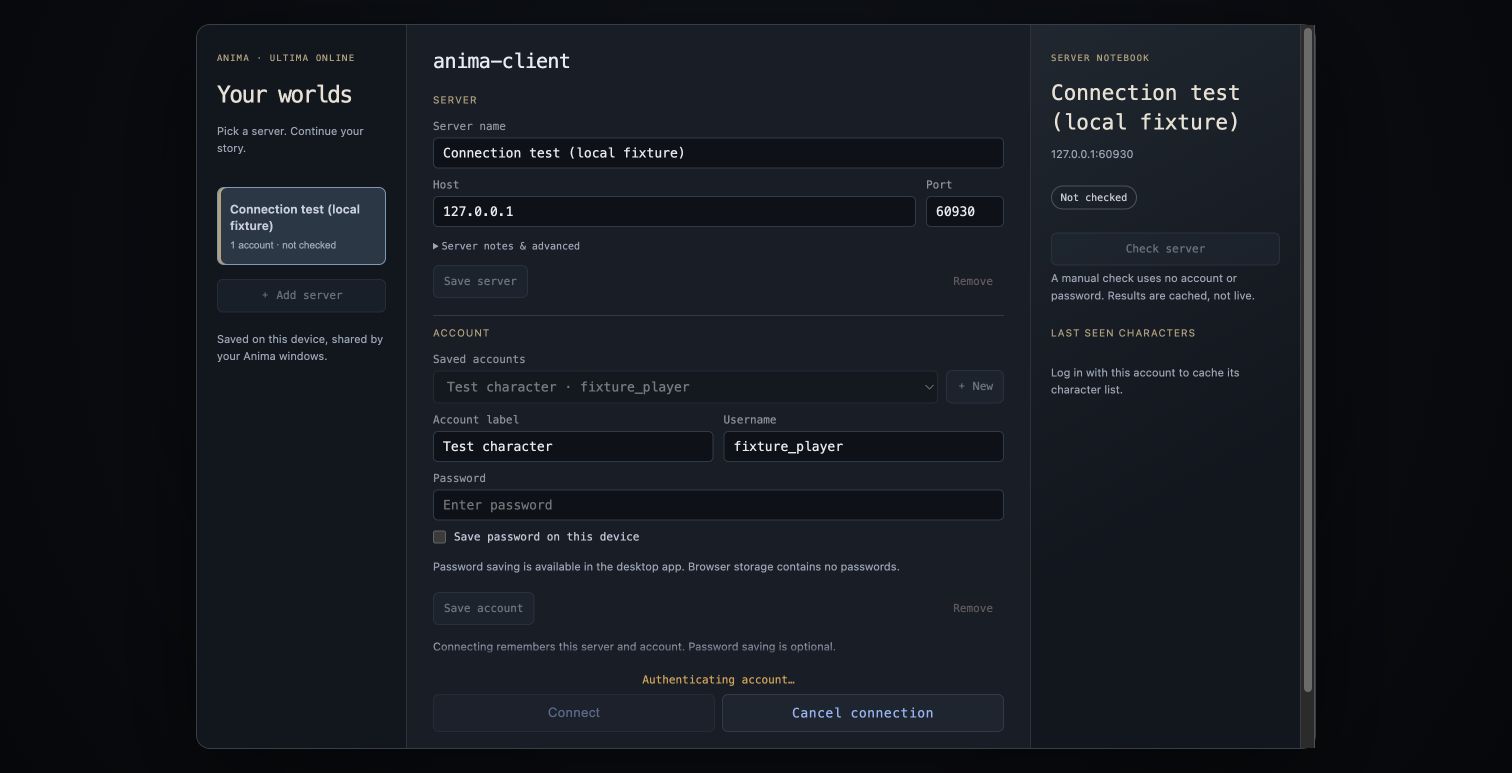Click the Host field showing 127.0.0.1

674,211
